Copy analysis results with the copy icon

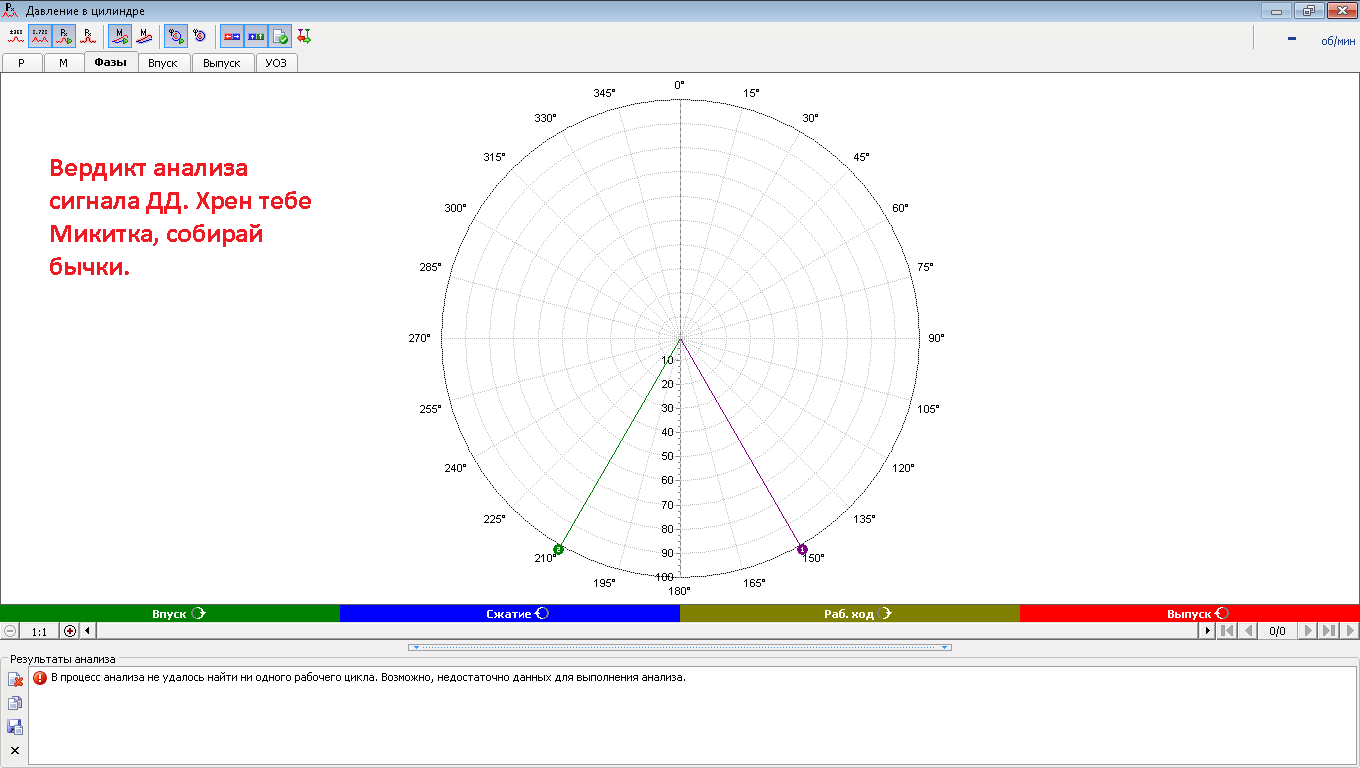pos(15,703)
